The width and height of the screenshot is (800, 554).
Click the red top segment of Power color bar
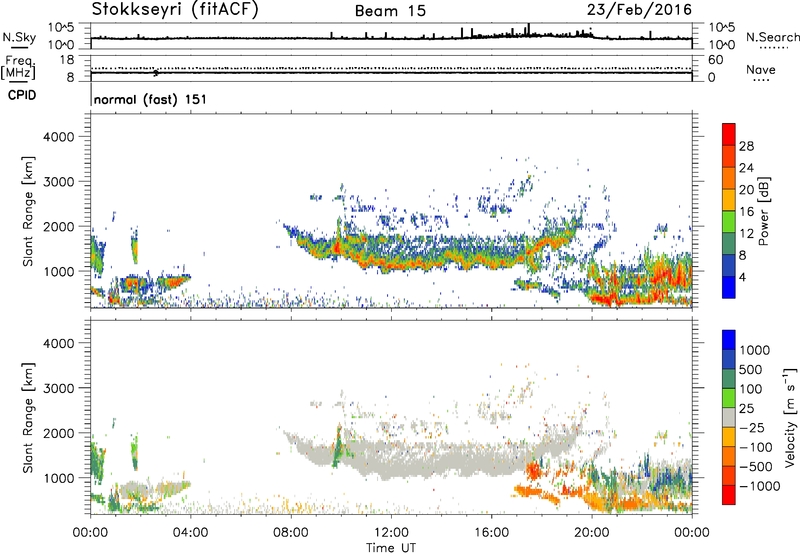pyautogui.click(x=729, y=135)
